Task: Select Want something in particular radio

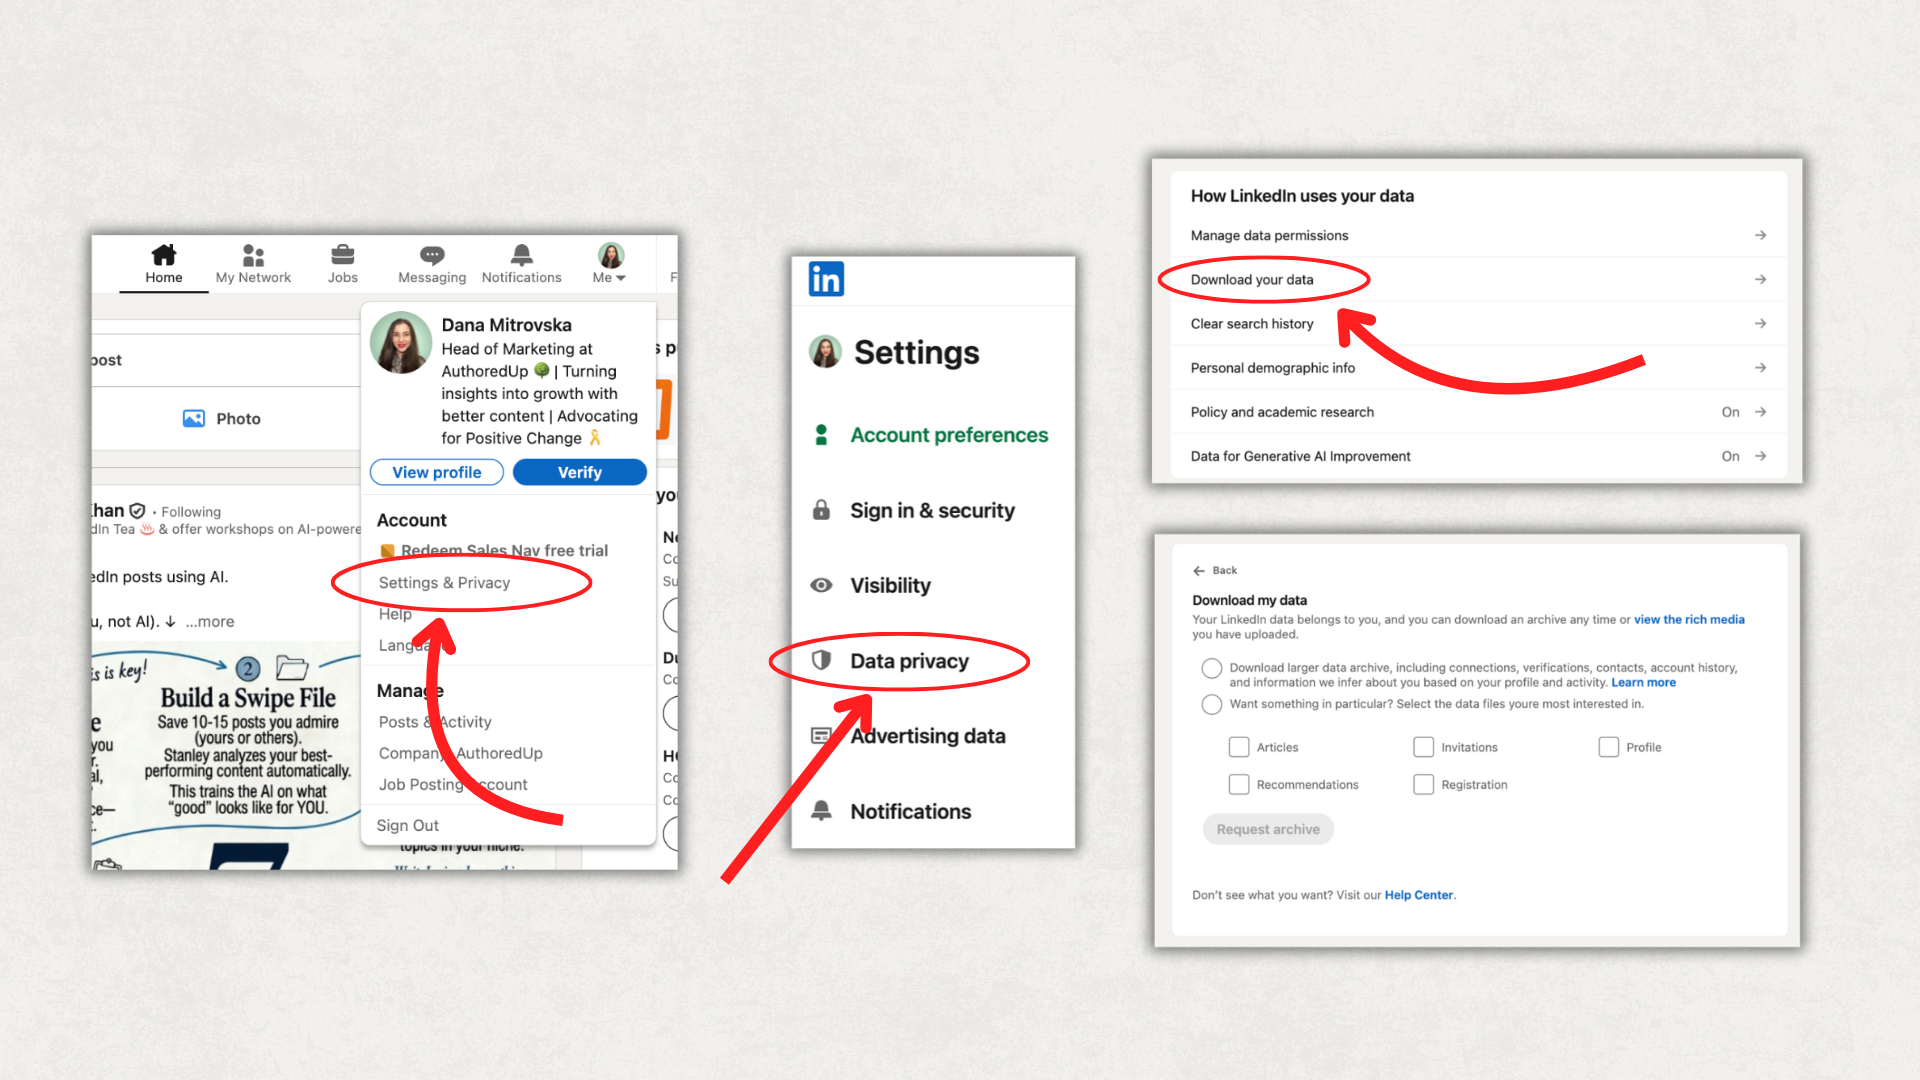Action: click(1212, 704)
